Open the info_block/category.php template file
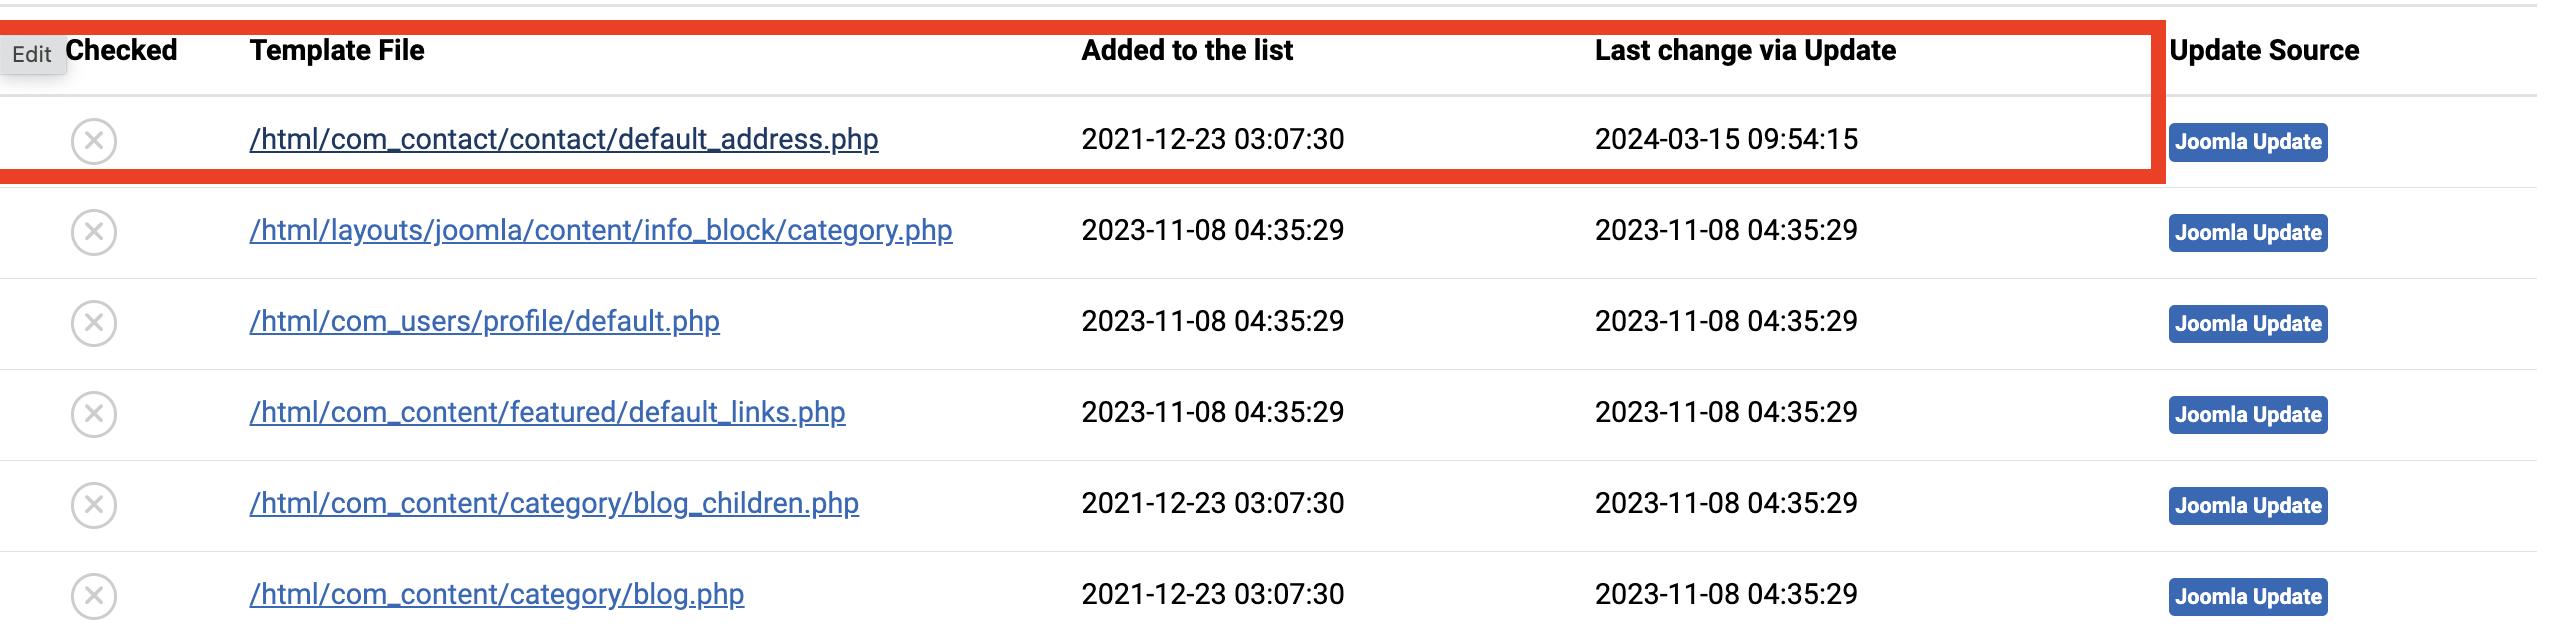2570x632 pixels. coord(601,230)
